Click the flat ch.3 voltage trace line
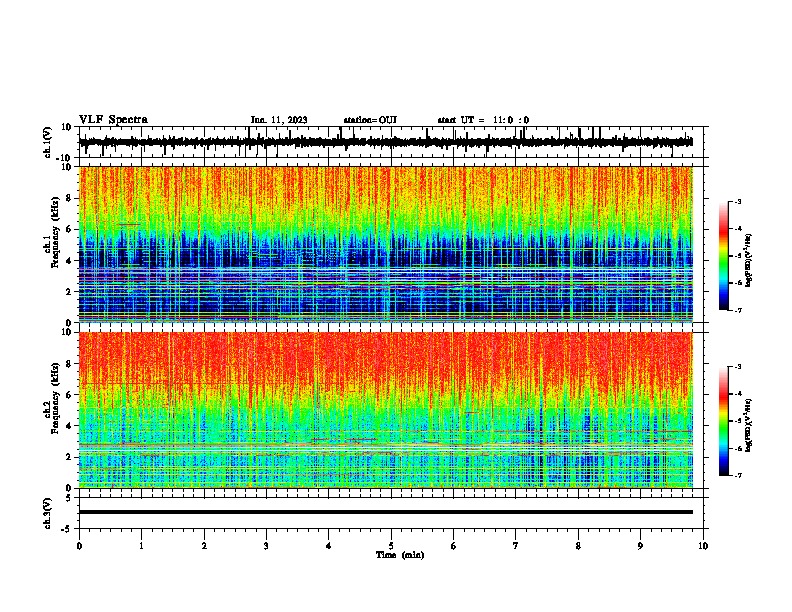Screen dimensions: 792x612 pyautogui.click(x=386, y=512)
